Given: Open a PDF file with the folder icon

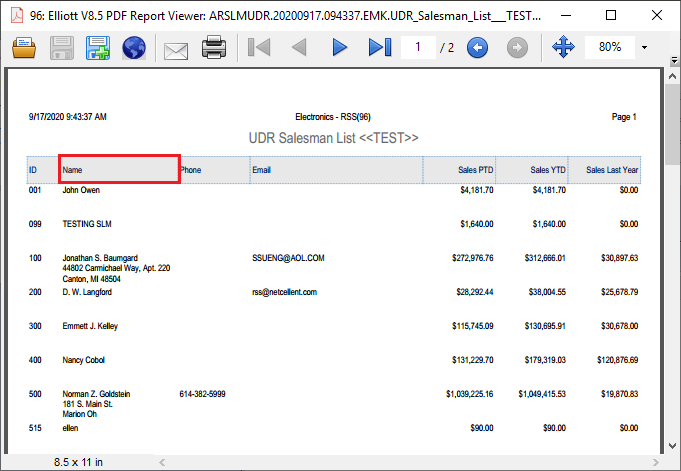Looking at the screenshot, I should 24,48.
